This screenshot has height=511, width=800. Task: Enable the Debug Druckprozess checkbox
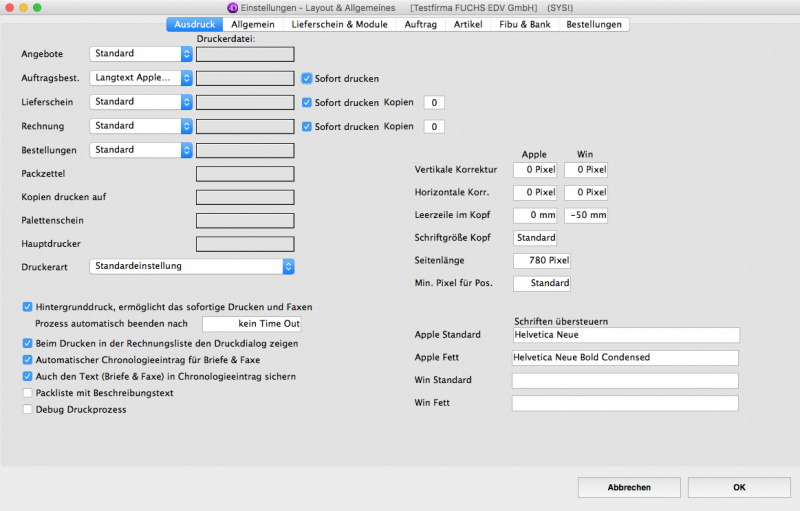(x=27, y=410)
